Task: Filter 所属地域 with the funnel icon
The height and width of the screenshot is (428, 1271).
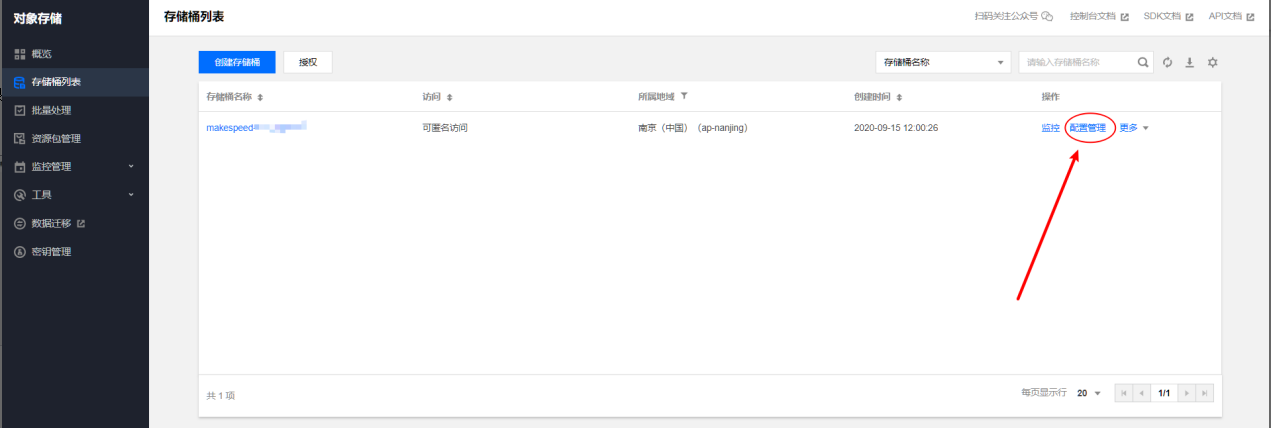Action: [684, 96]
